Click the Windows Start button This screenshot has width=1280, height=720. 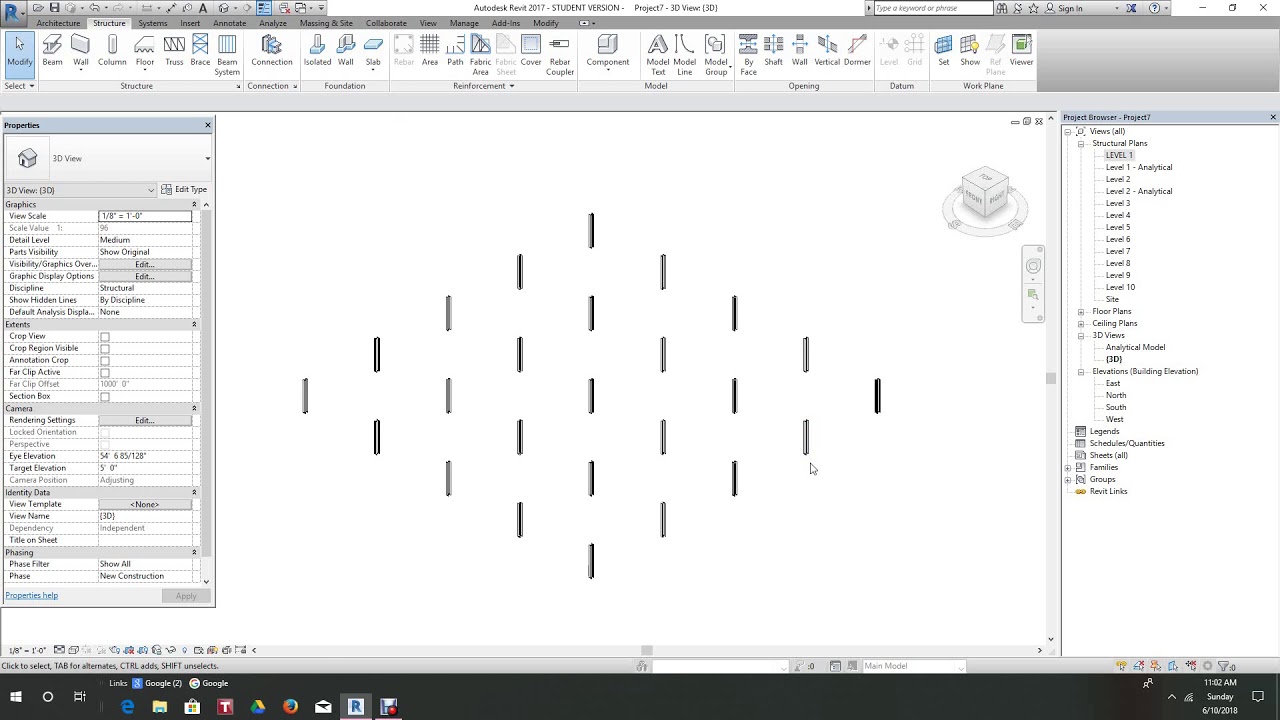pyautogui.click(x=16, y=697)
